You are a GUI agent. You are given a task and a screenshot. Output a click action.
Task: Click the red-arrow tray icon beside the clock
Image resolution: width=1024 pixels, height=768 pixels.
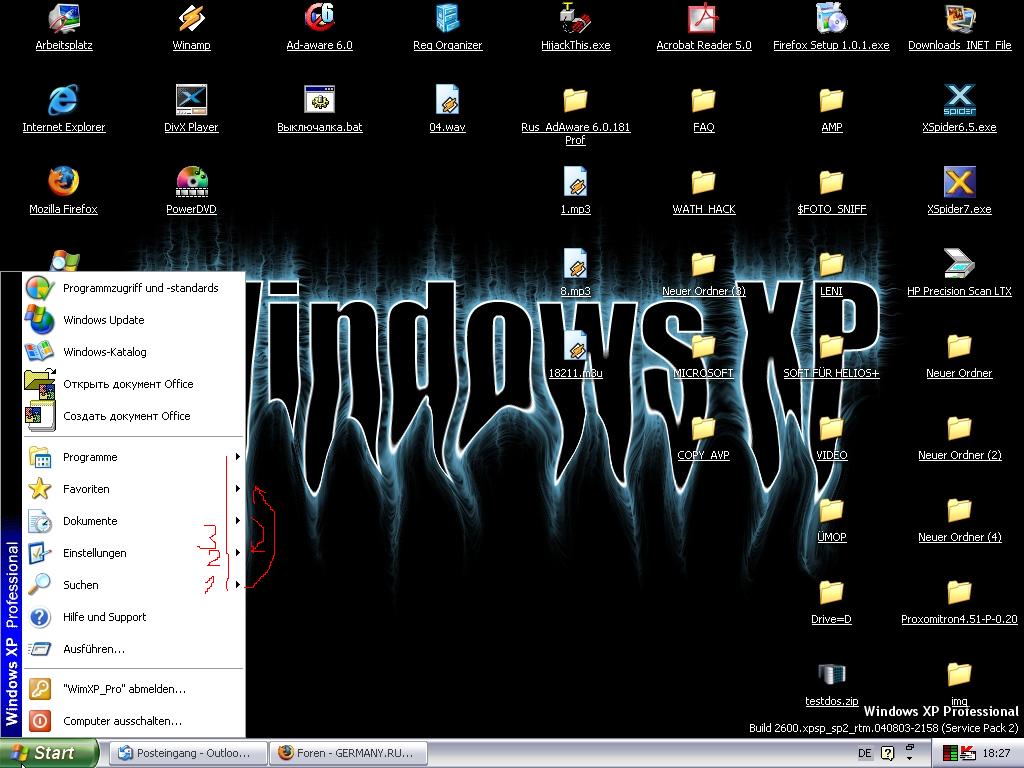pyautogui.click(x=968, y=754)
